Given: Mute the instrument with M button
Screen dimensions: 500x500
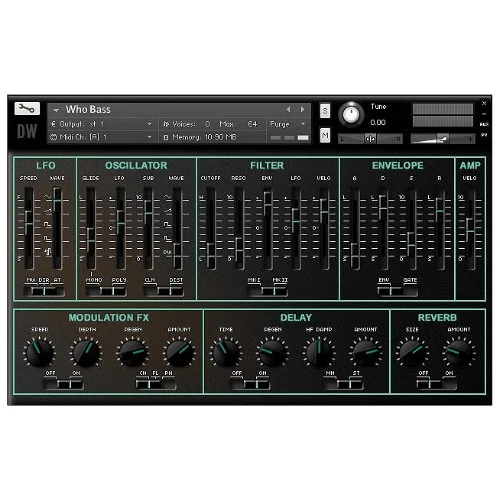Looking at the screenshot, I should (x=325, y=135).
